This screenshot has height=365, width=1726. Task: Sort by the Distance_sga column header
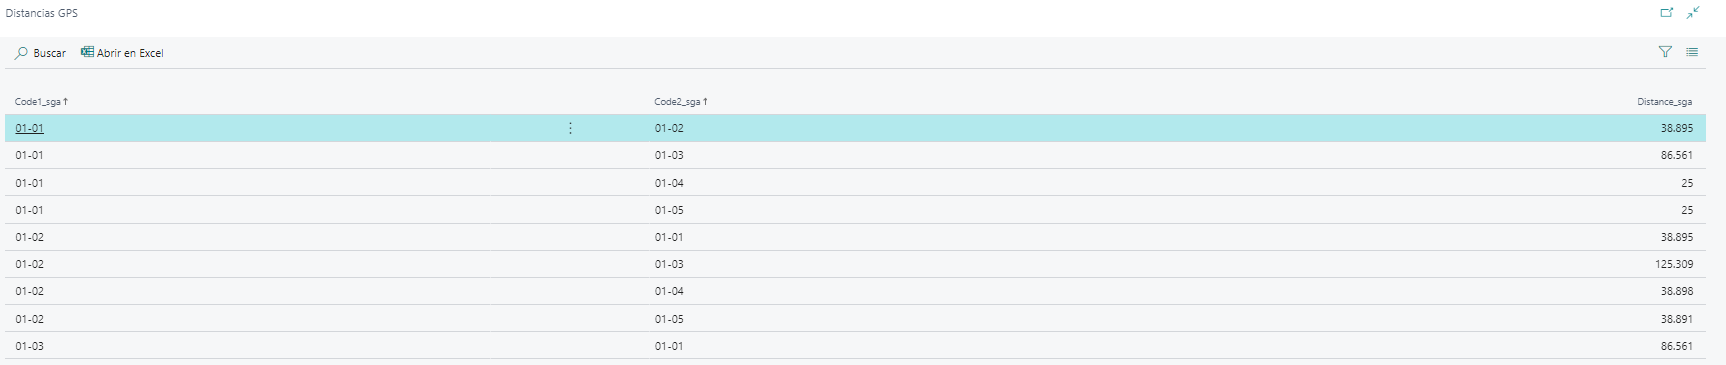(1664, 102)
